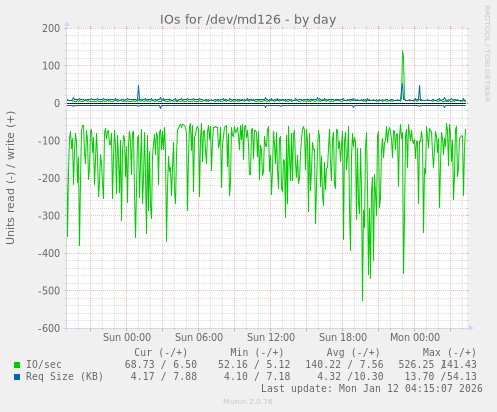Click the '100' y-axis label
Viewport: 497px width, 412px height.
[x=51, y=66]
